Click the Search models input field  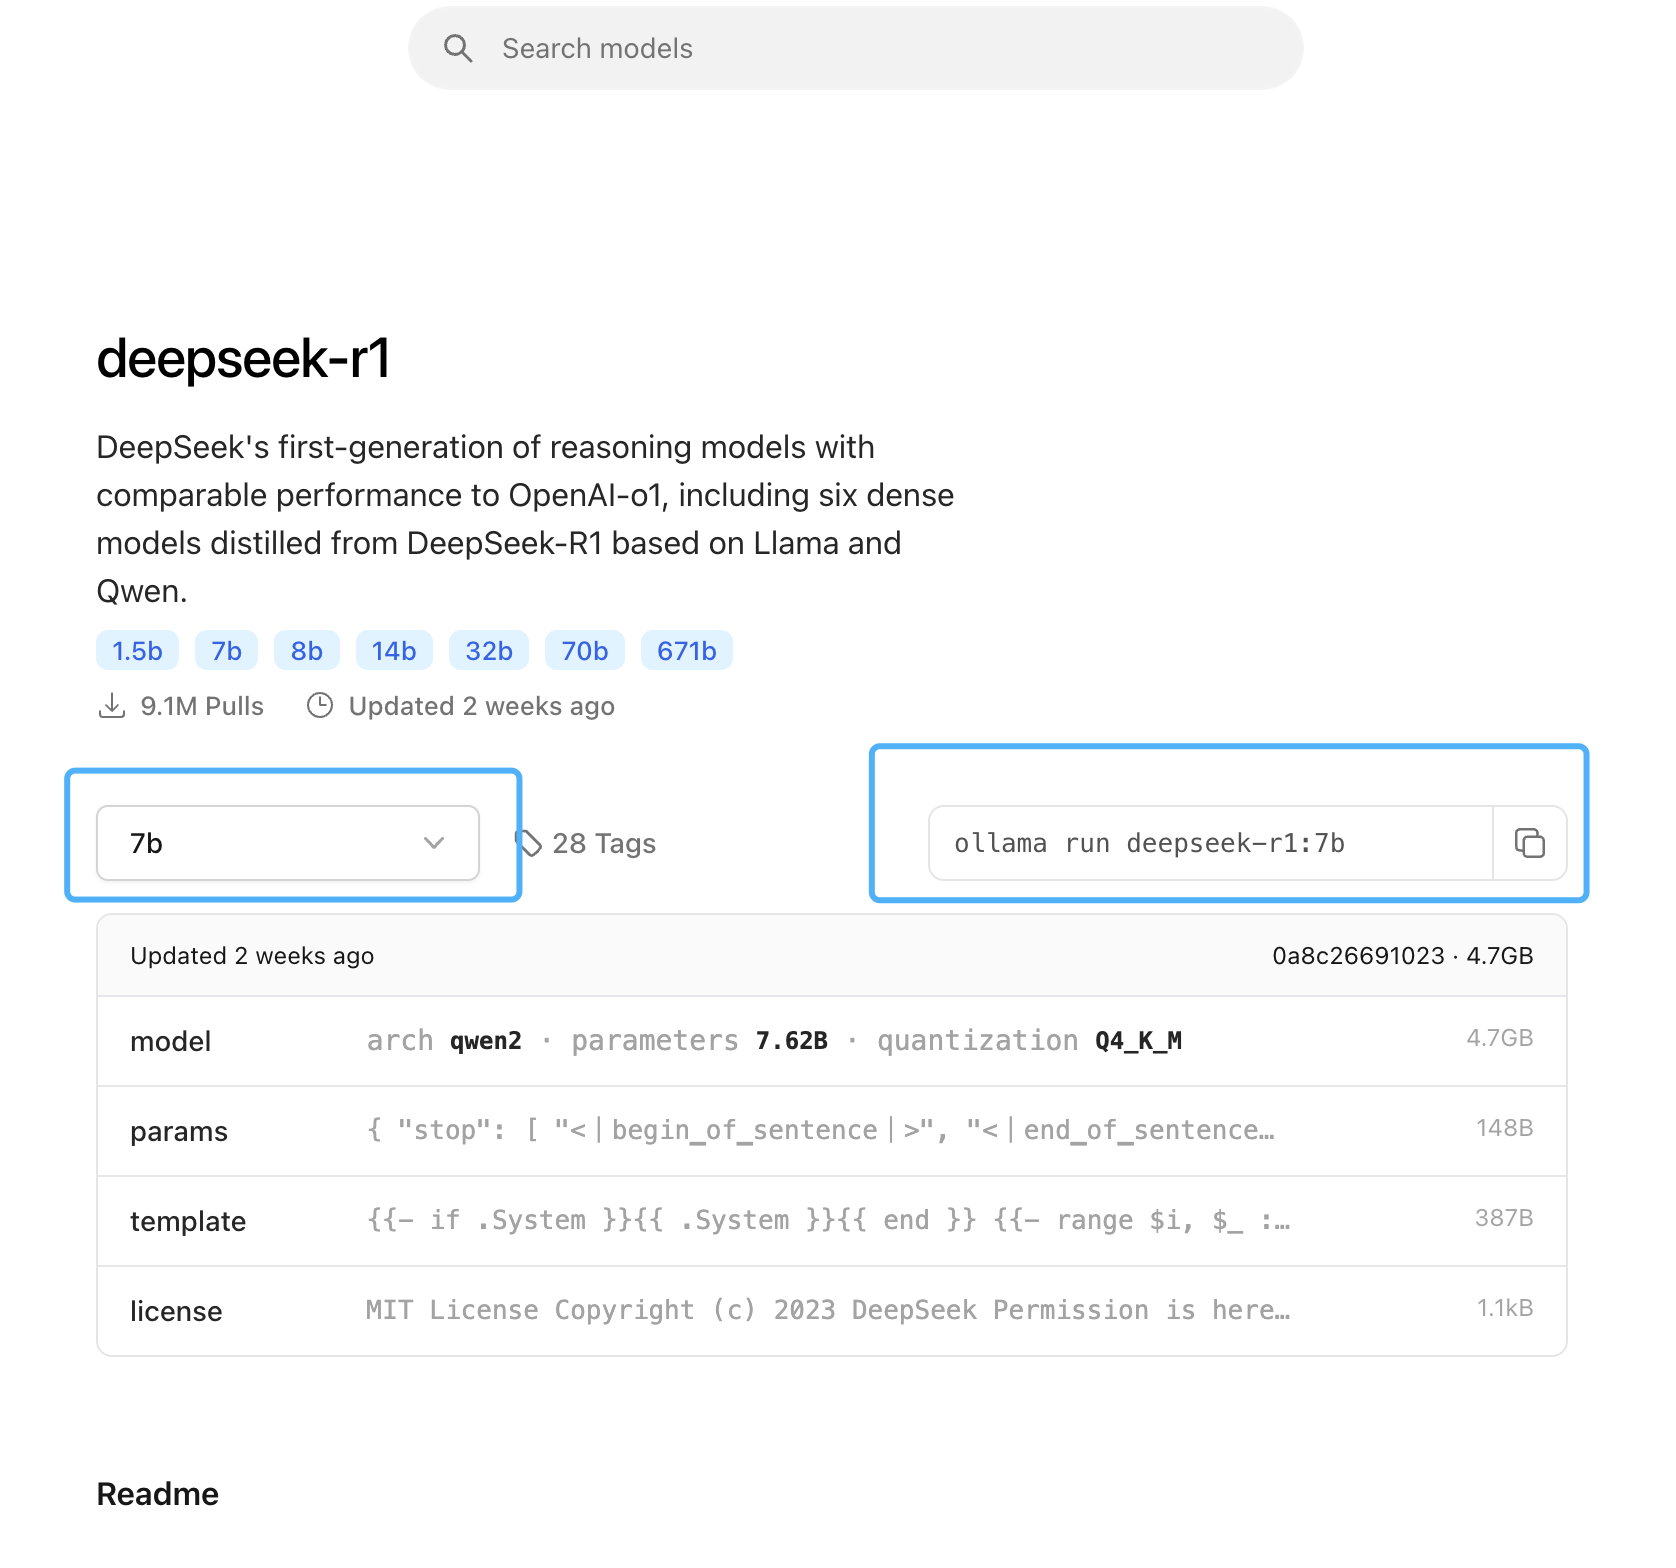pos(855,47)
